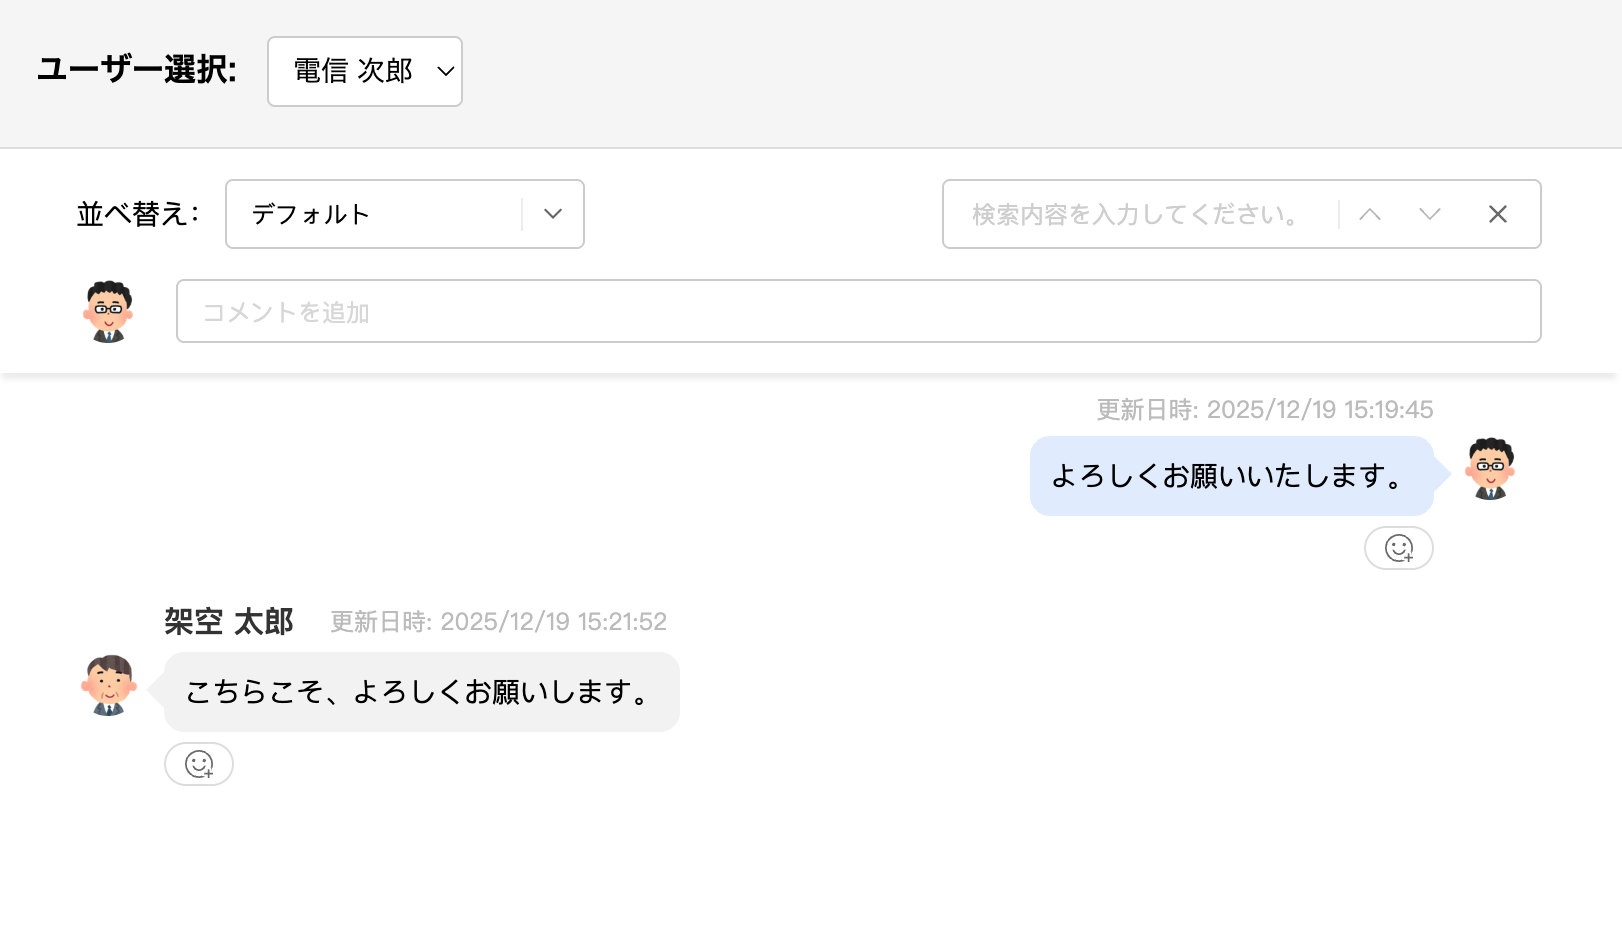This screenshot has width=1622, height=928.
Task: Expand the デフォルト dropdown chevron arrow
Action: point(553,214)
